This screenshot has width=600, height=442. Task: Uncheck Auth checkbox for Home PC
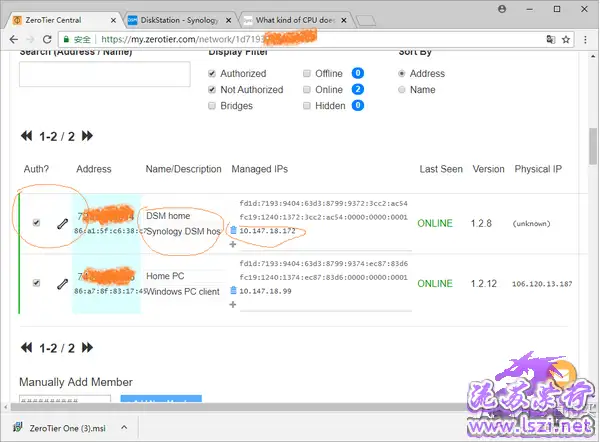(x=36, y=283)
